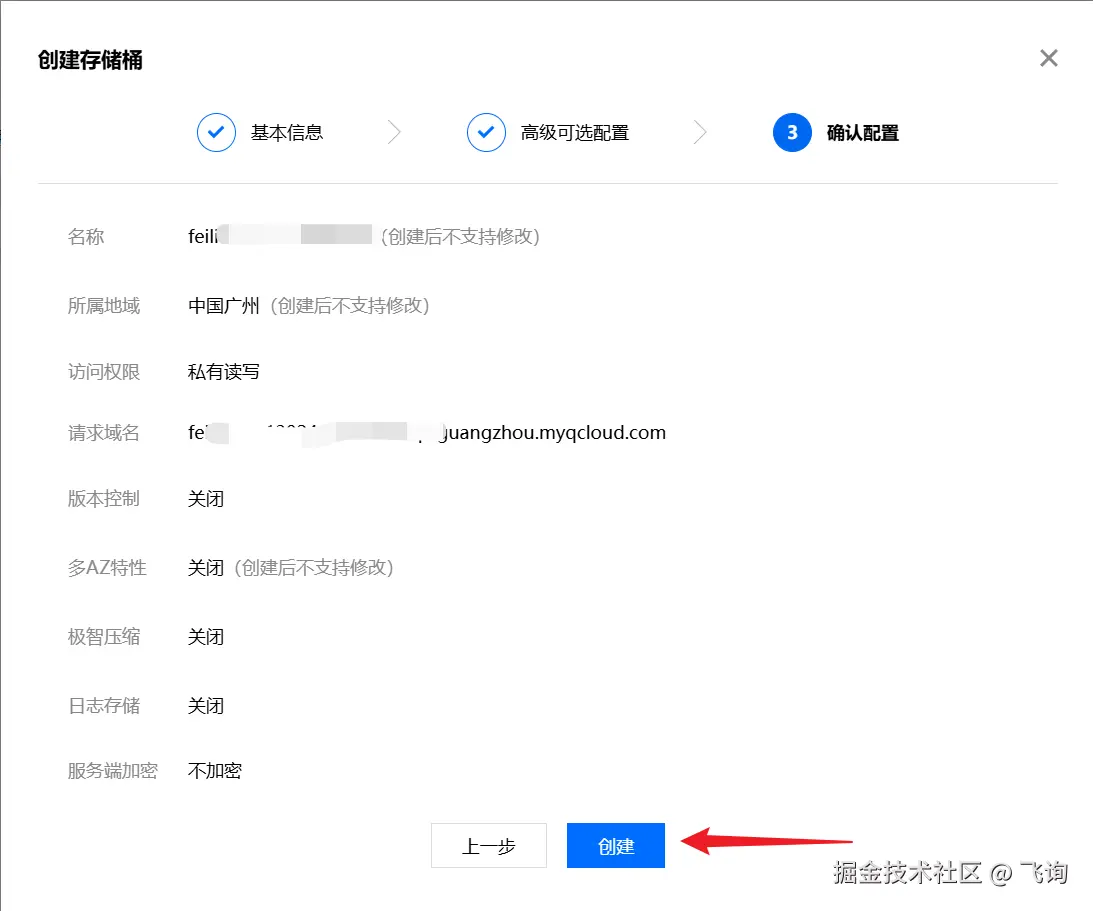Click the 不加密 encryption value
This screenshot has width=1093, height=911.
click(215, 770)
